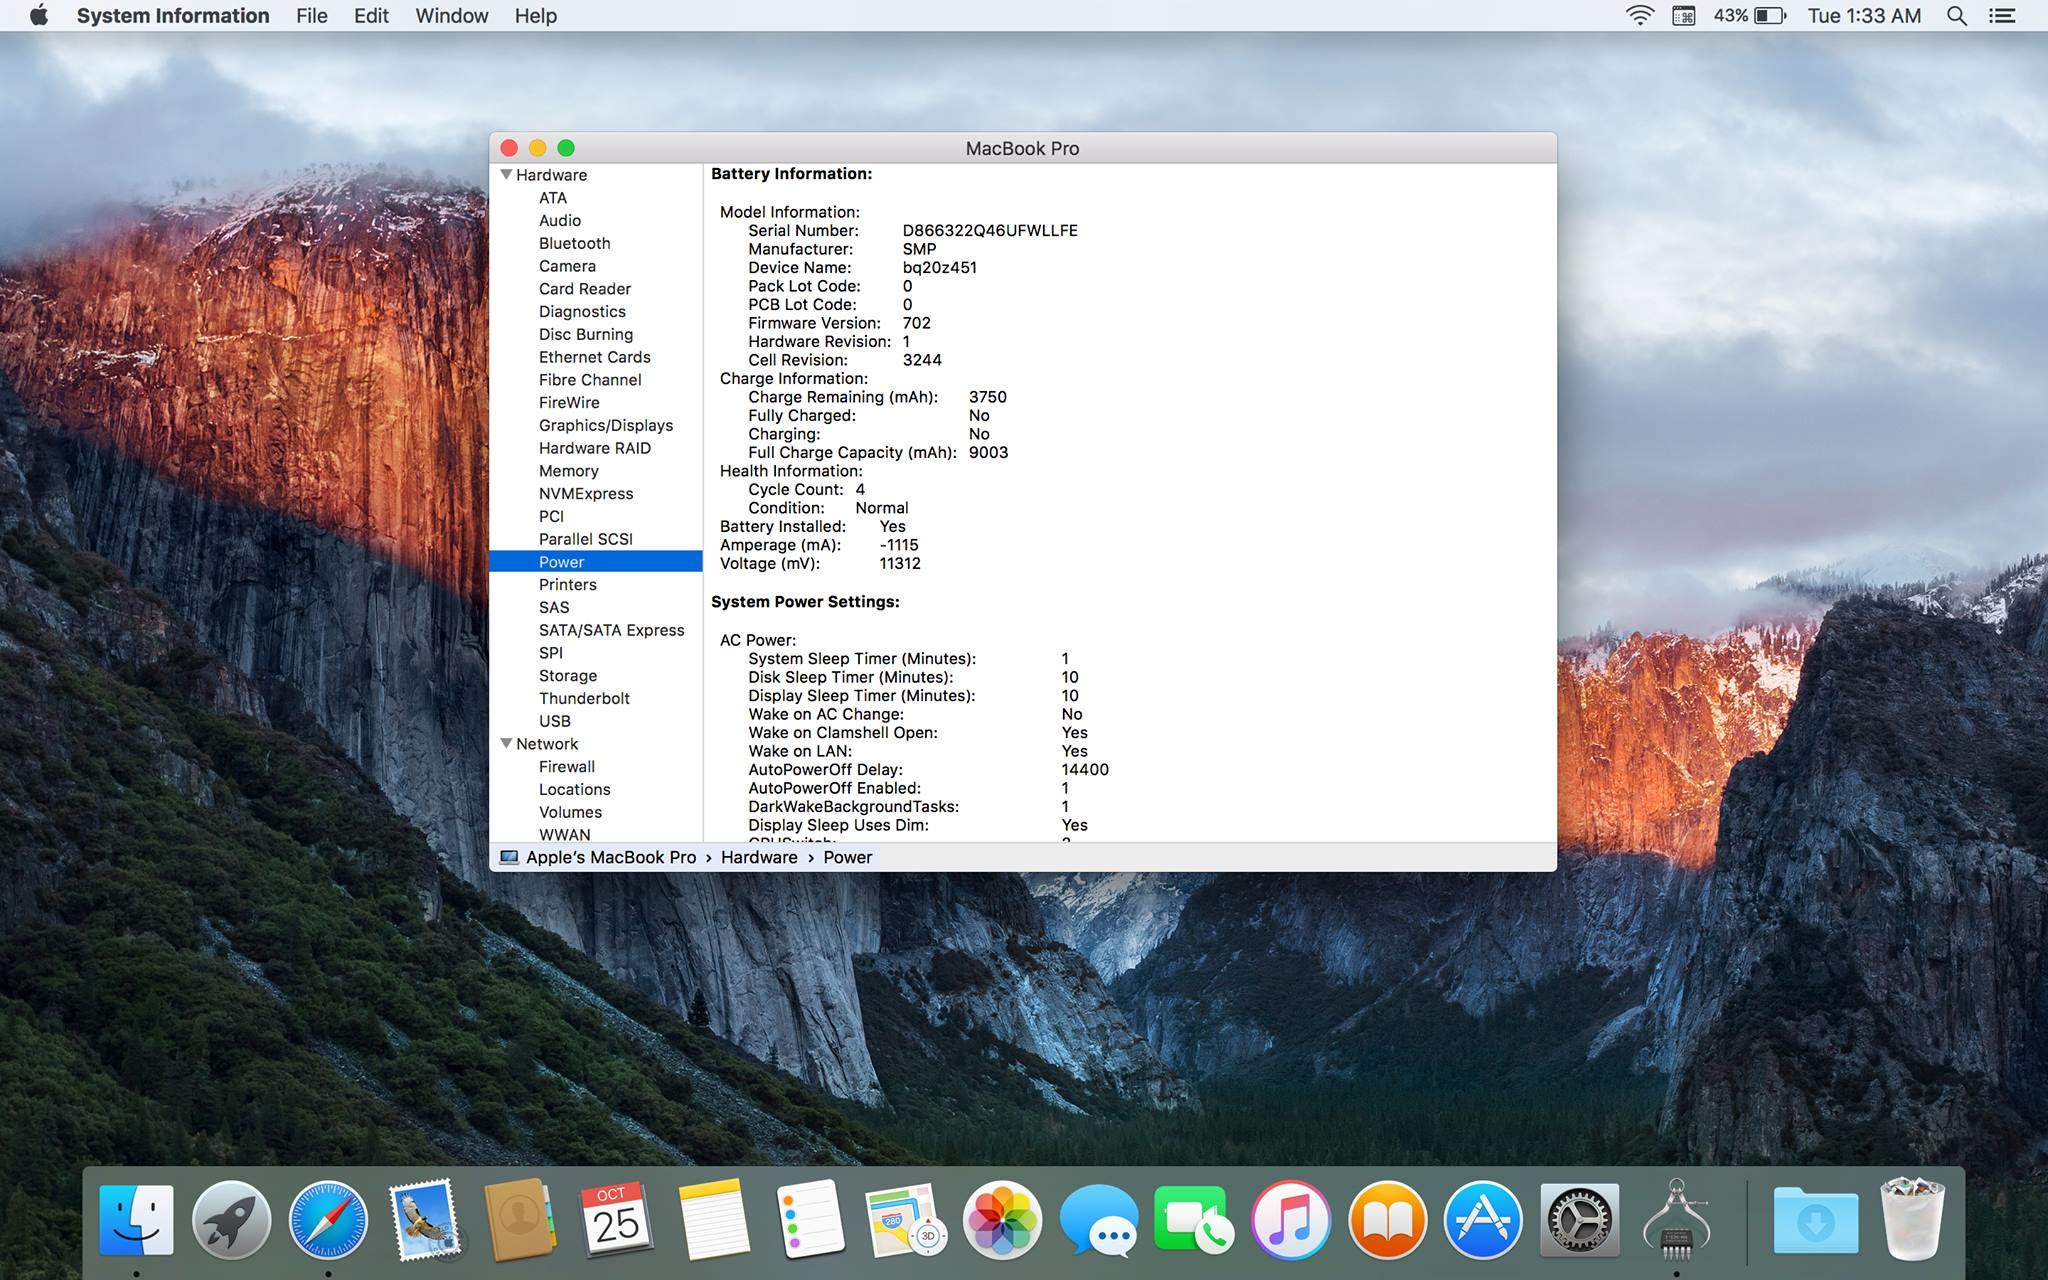Viewport: 2048px width, 1280px height.
Task: Open Safari from the dock
Action: 328,1220
